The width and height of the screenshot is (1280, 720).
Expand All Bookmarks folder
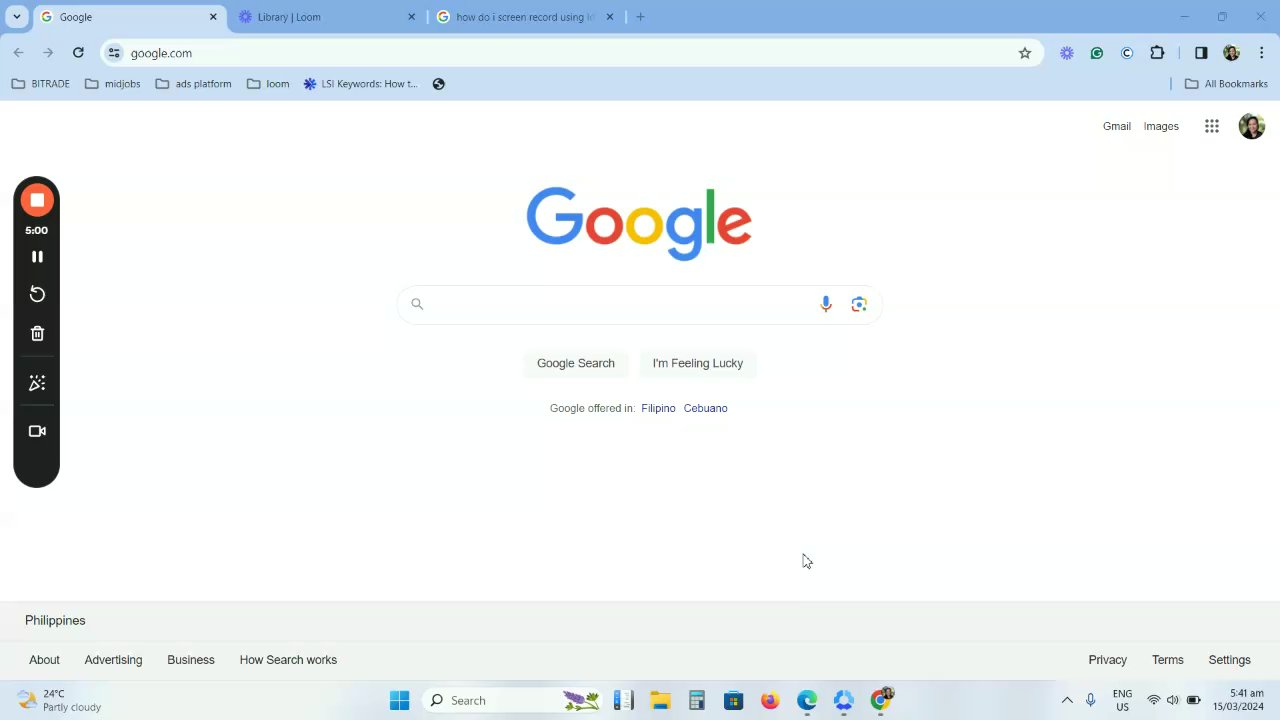pyautogui.click(x=1226, y=84)
